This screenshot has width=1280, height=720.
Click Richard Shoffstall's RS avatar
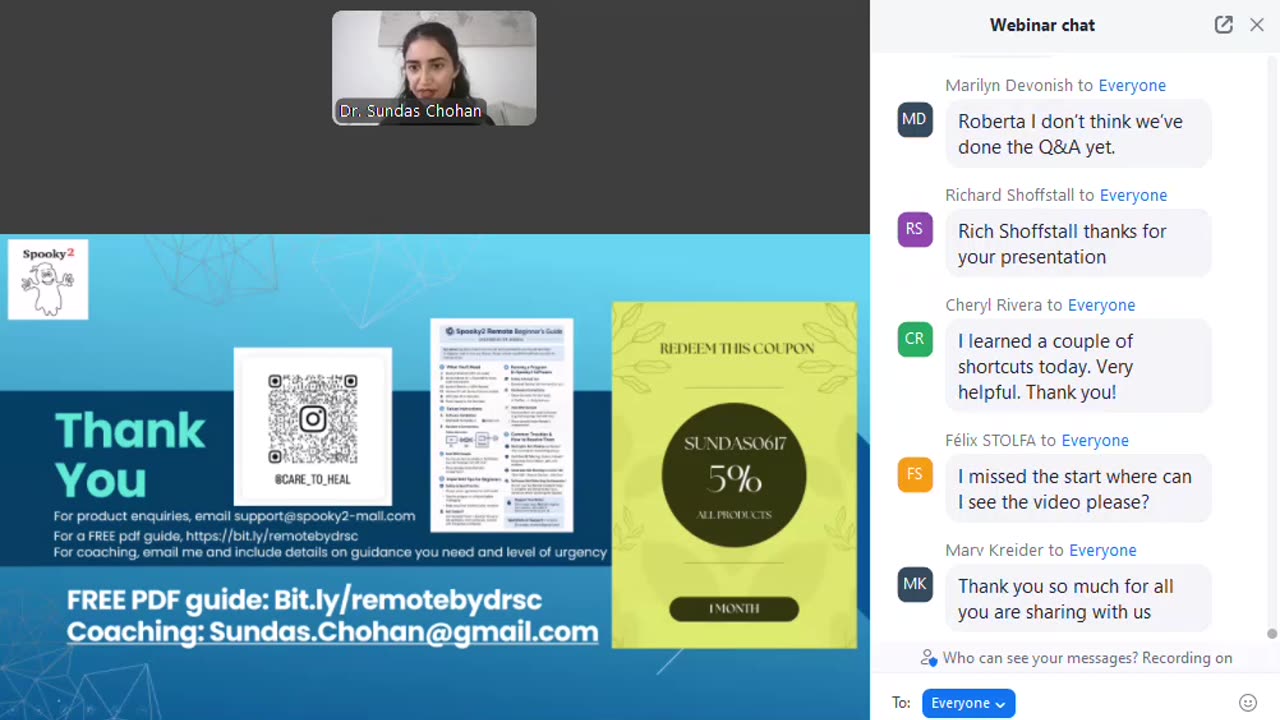point(915,229)
